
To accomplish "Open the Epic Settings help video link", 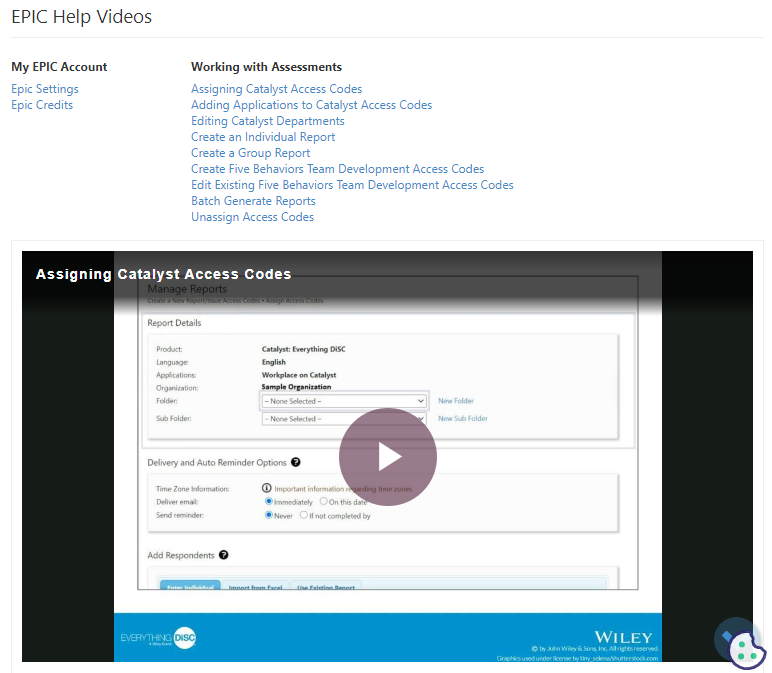I will click(45, 89).
